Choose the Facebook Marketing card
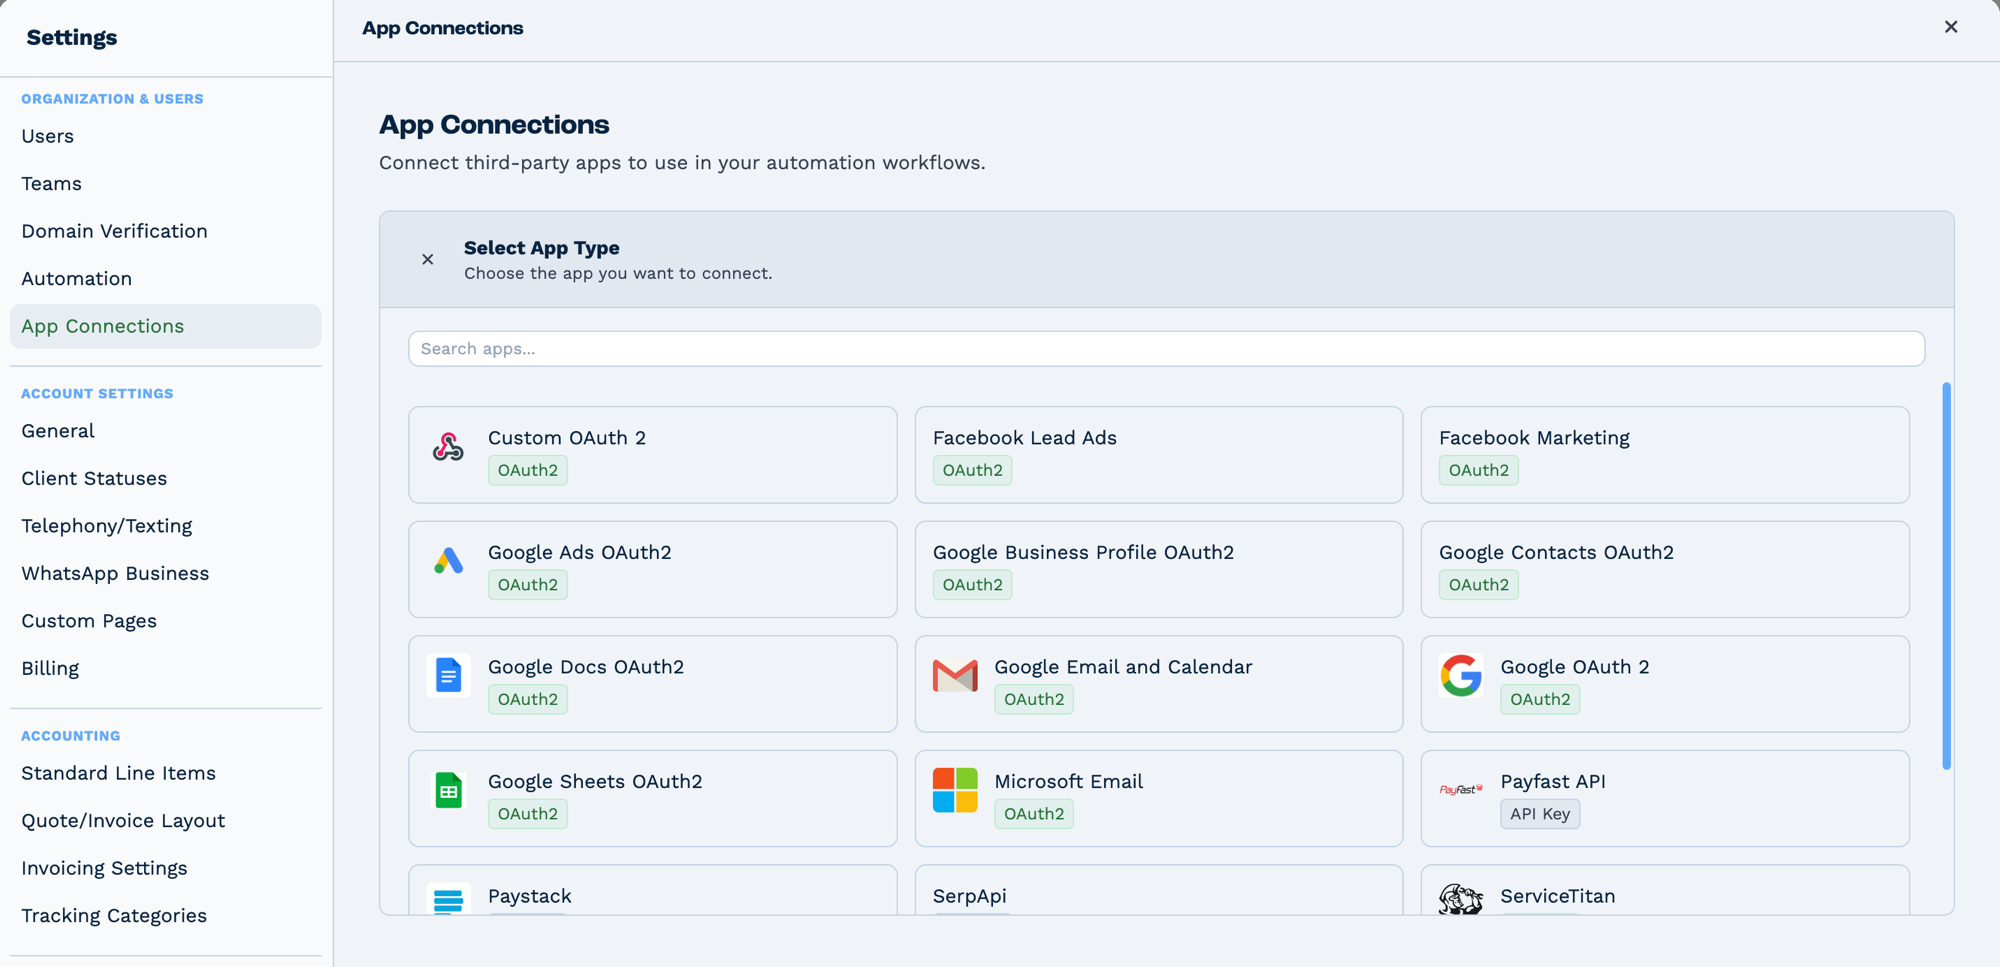 click(x=1665, y=455)
